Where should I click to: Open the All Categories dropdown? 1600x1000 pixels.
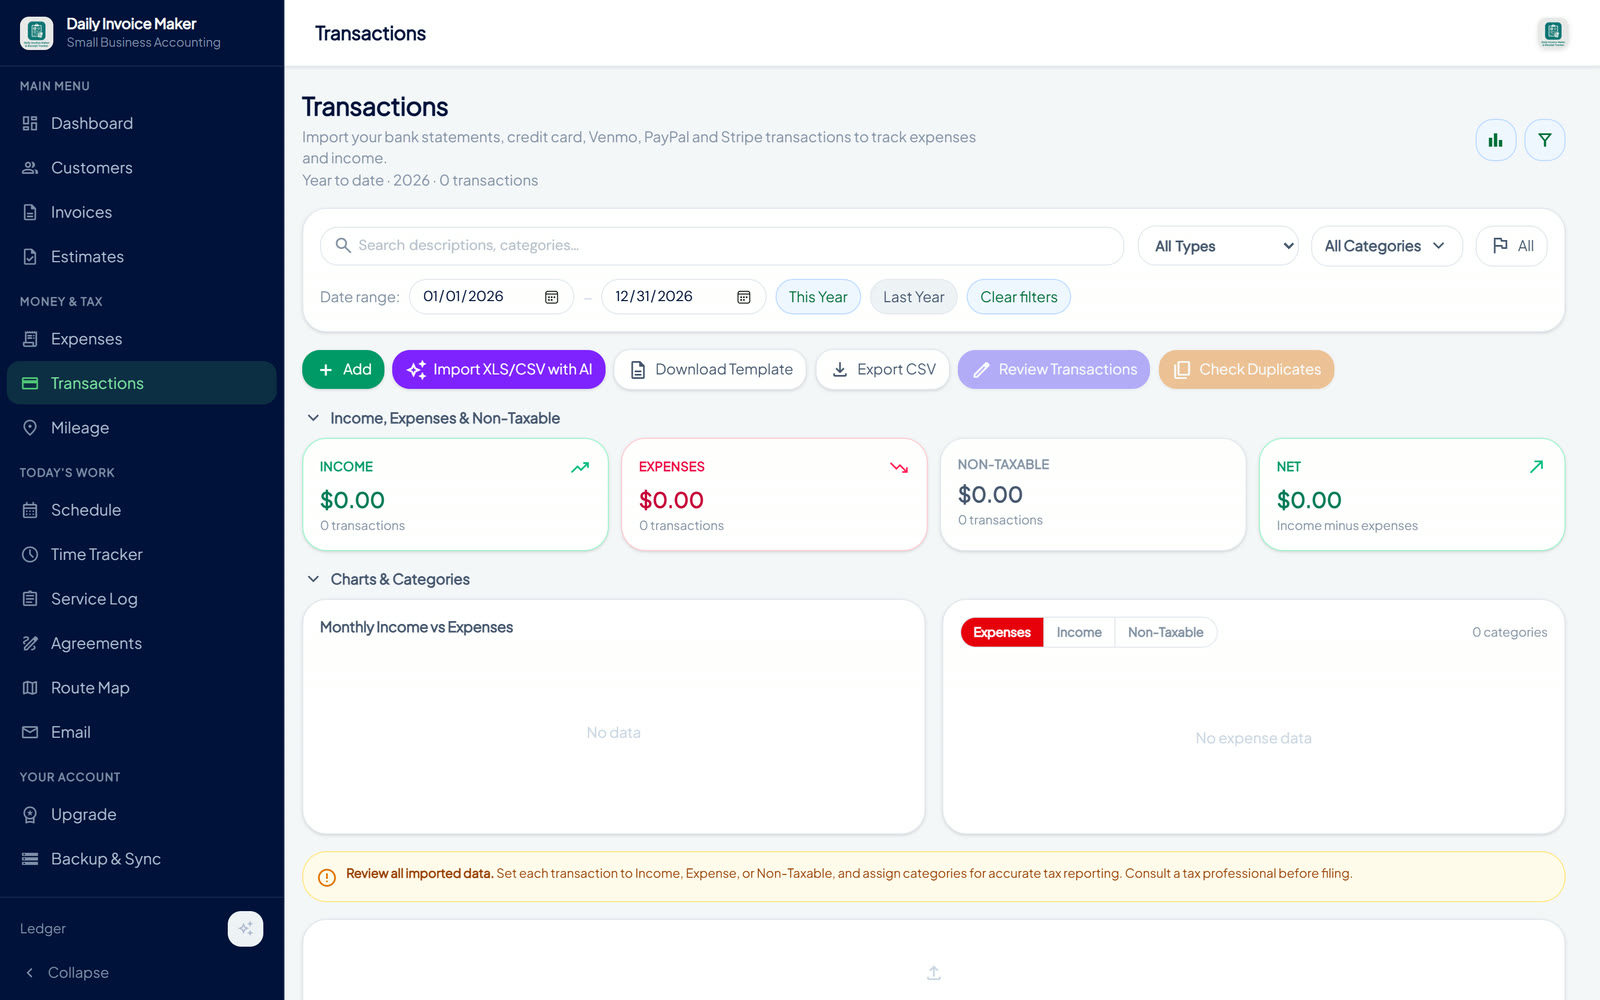pos(1386,246)
